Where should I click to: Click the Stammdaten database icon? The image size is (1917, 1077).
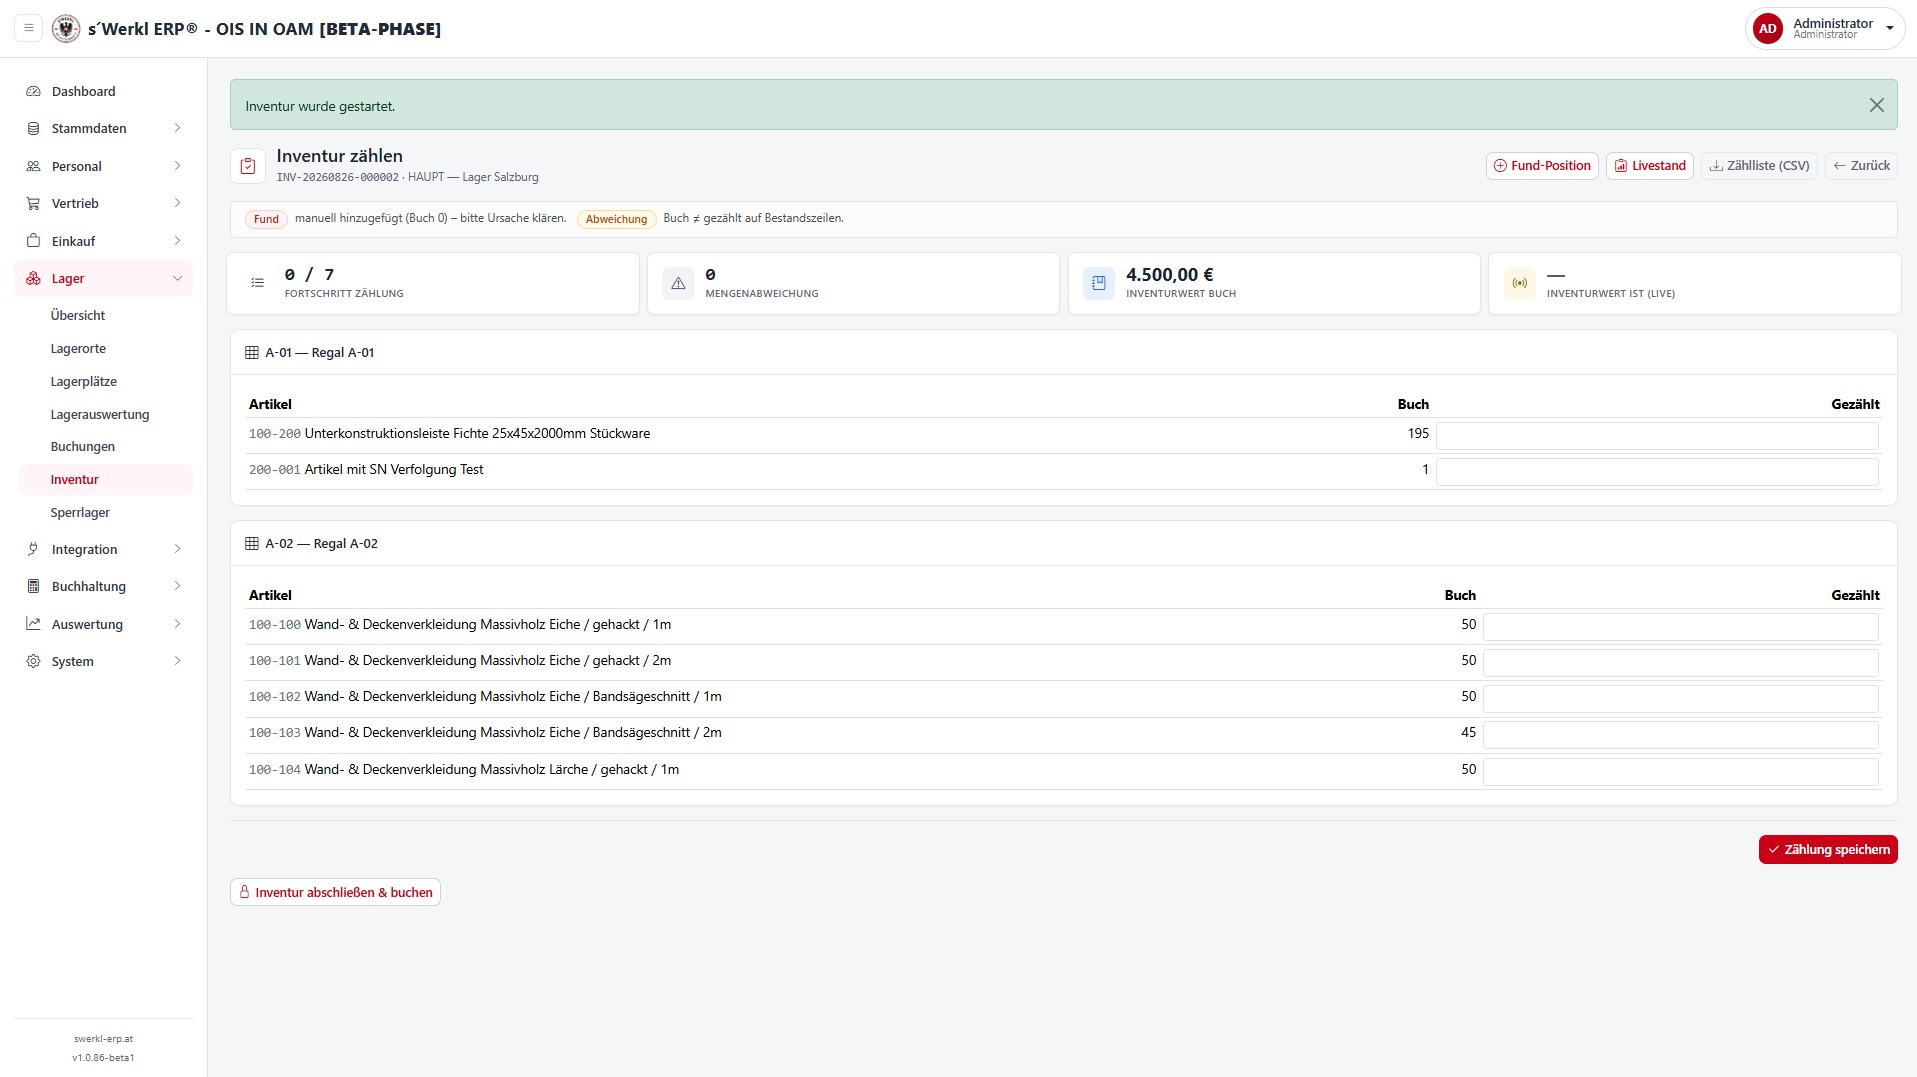[x=33, y=128]
